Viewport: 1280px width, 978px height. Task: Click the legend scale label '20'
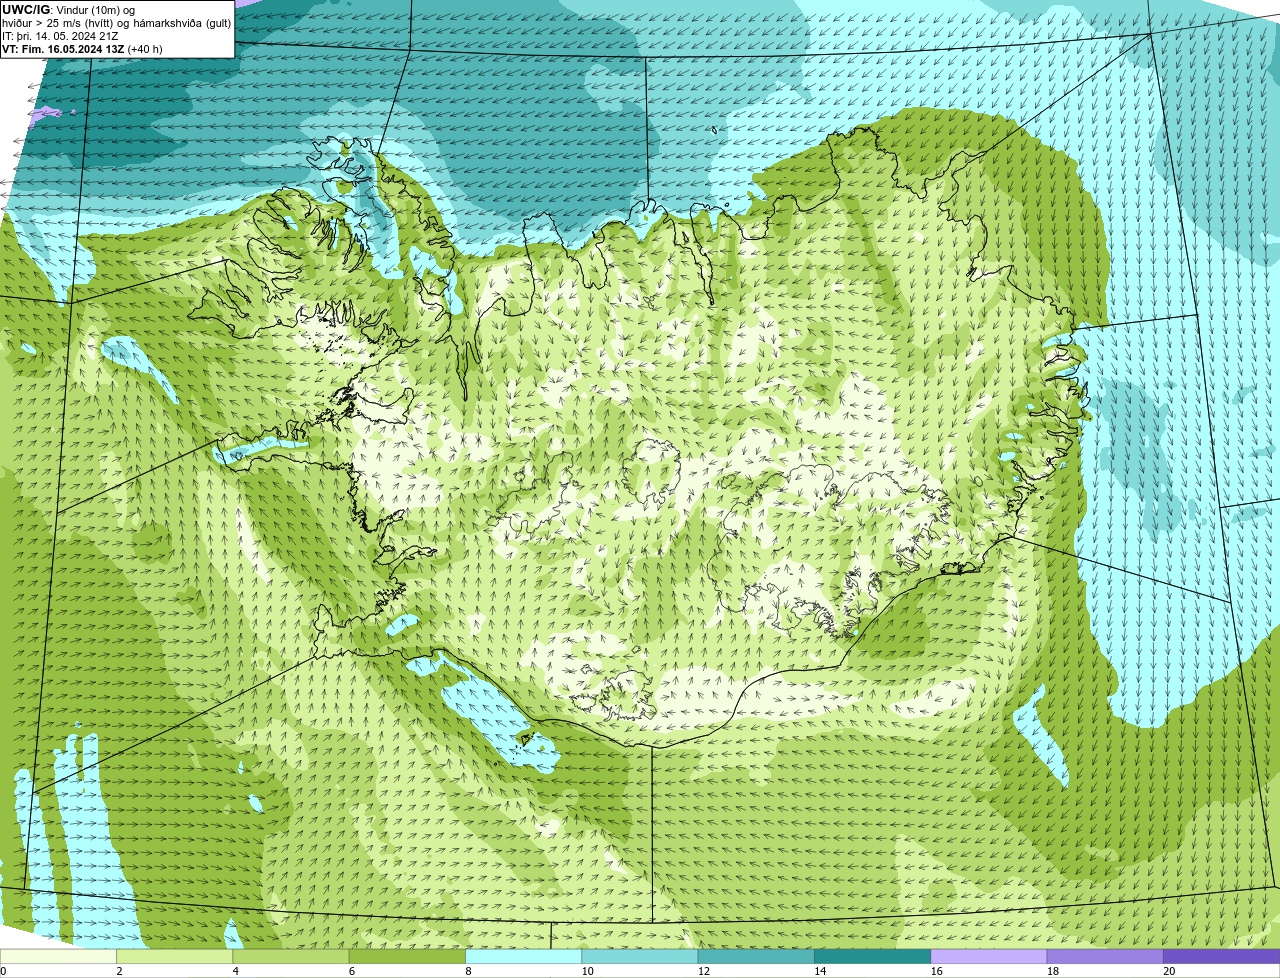[1169, 971]
